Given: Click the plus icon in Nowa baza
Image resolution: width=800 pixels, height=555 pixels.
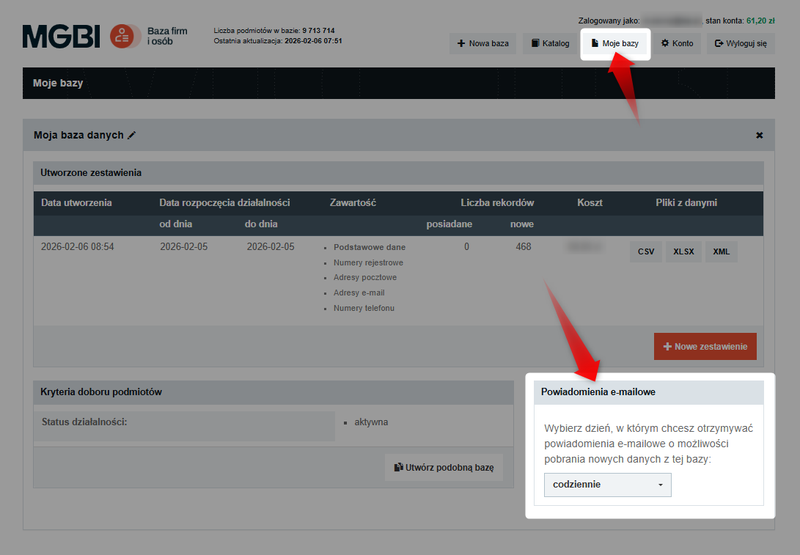Looking at the screenshot, I should pos(461,44).
